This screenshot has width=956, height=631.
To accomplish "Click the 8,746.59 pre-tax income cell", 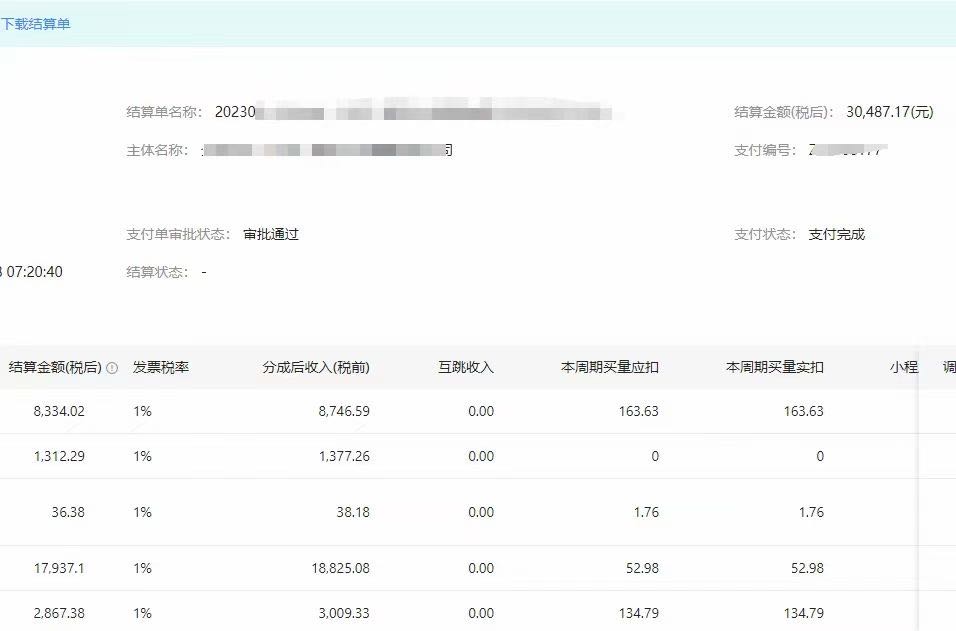I will 342,411.
